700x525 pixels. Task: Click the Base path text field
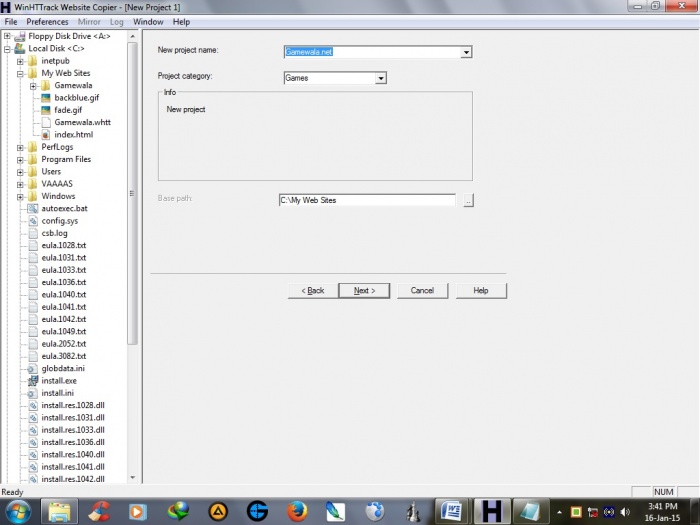pyautogui.click(x=367, y=200)
